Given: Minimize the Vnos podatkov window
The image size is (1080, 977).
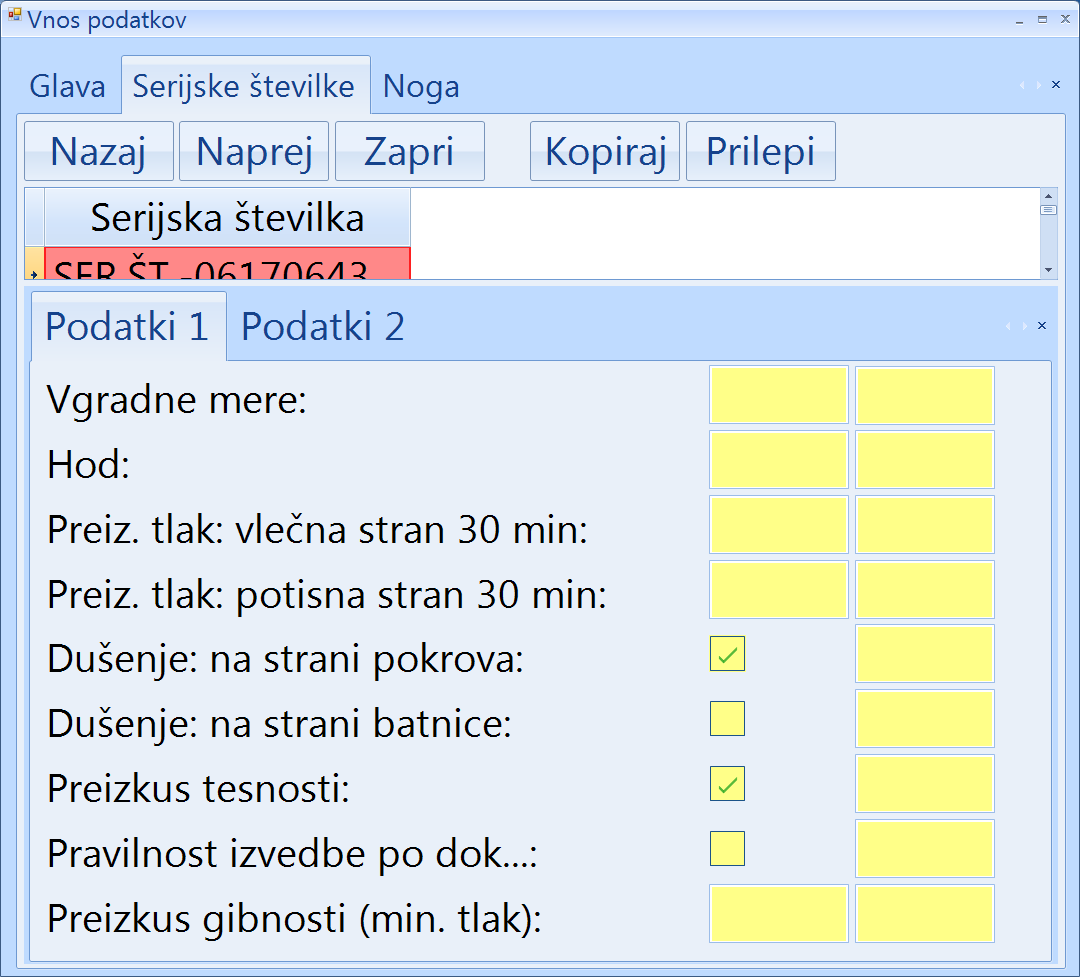Looking at the screenshot, I should tap(1020, 19).
